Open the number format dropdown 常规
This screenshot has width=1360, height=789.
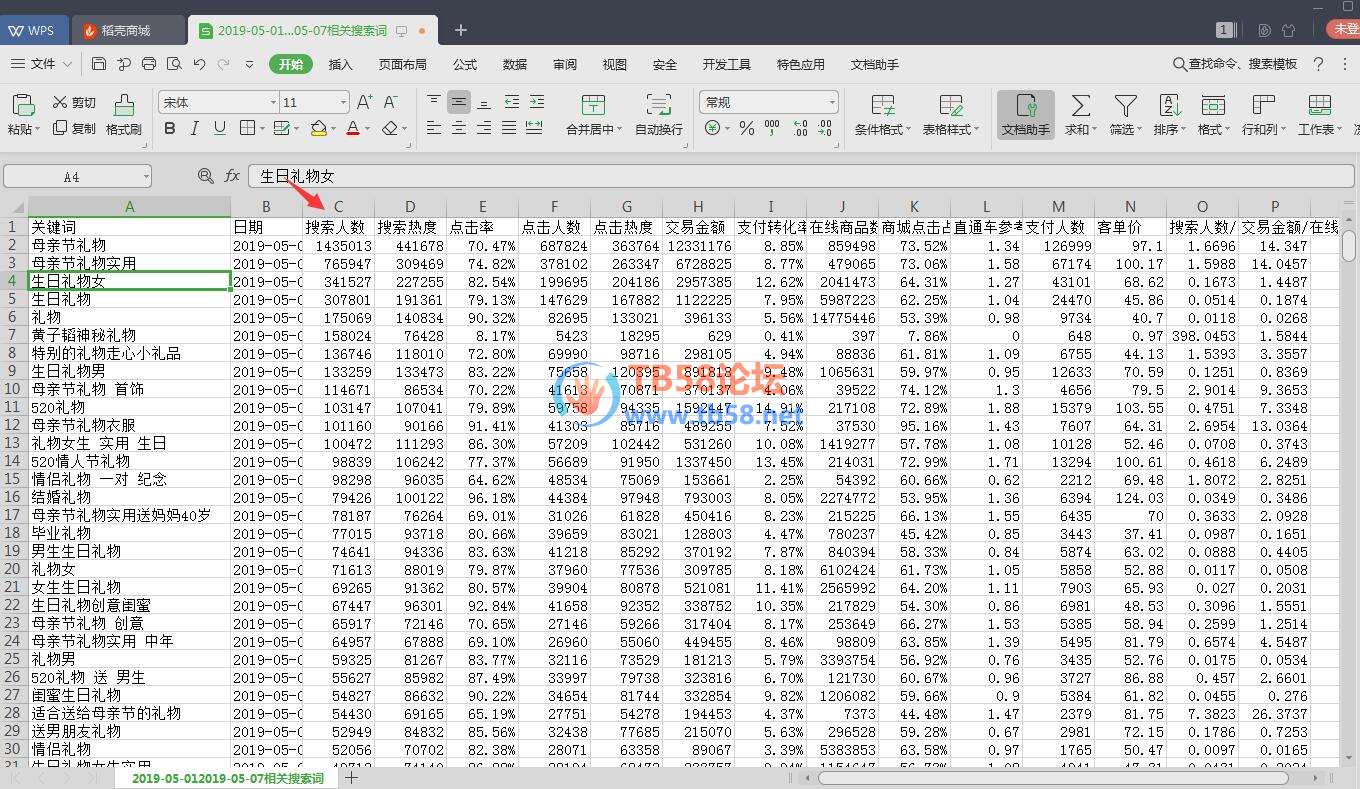[x=831, y=102]
